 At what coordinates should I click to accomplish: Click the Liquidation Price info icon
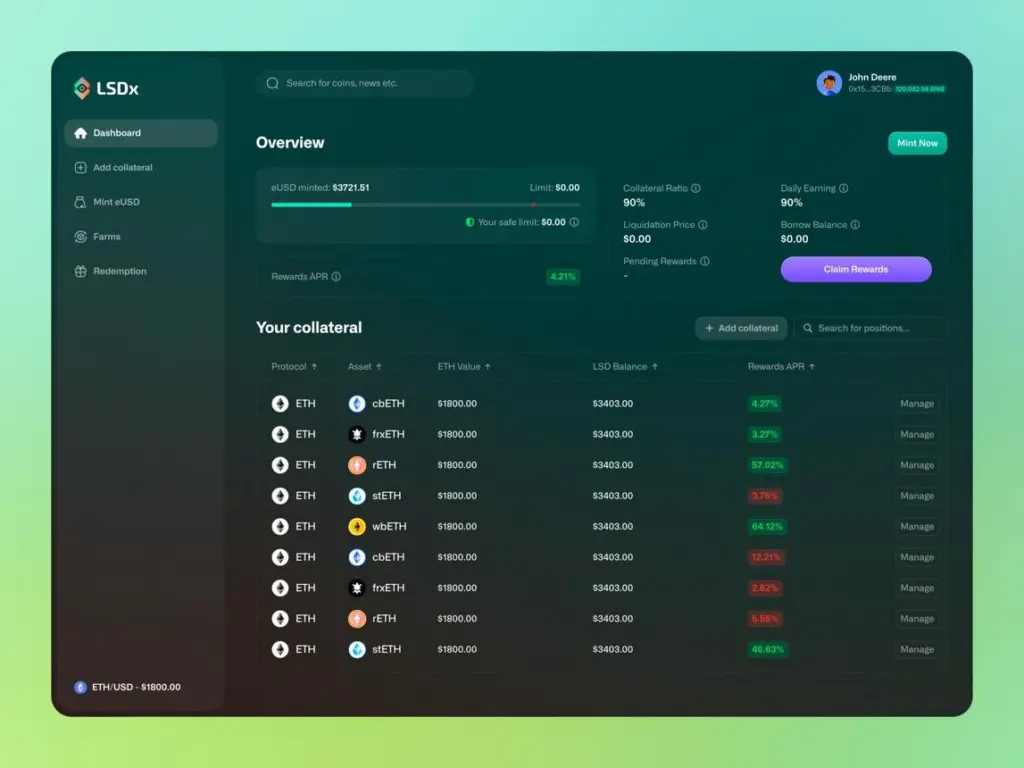tap(703, 225)
